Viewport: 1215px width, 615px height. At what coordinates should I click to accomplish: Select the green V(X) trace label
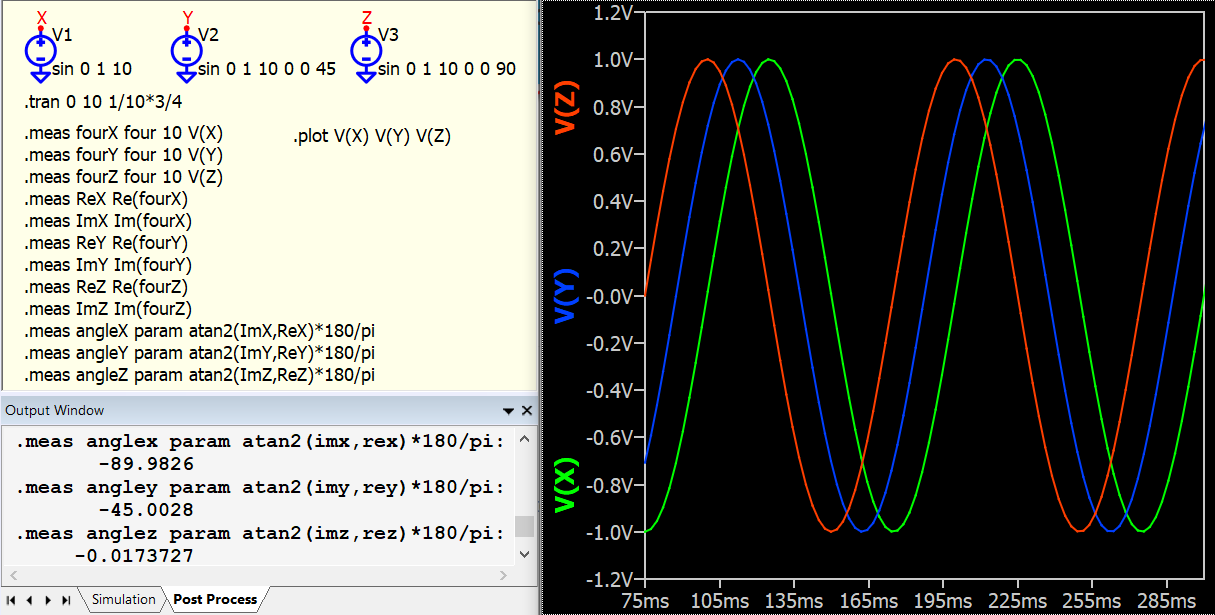click(x=567, y=485)
